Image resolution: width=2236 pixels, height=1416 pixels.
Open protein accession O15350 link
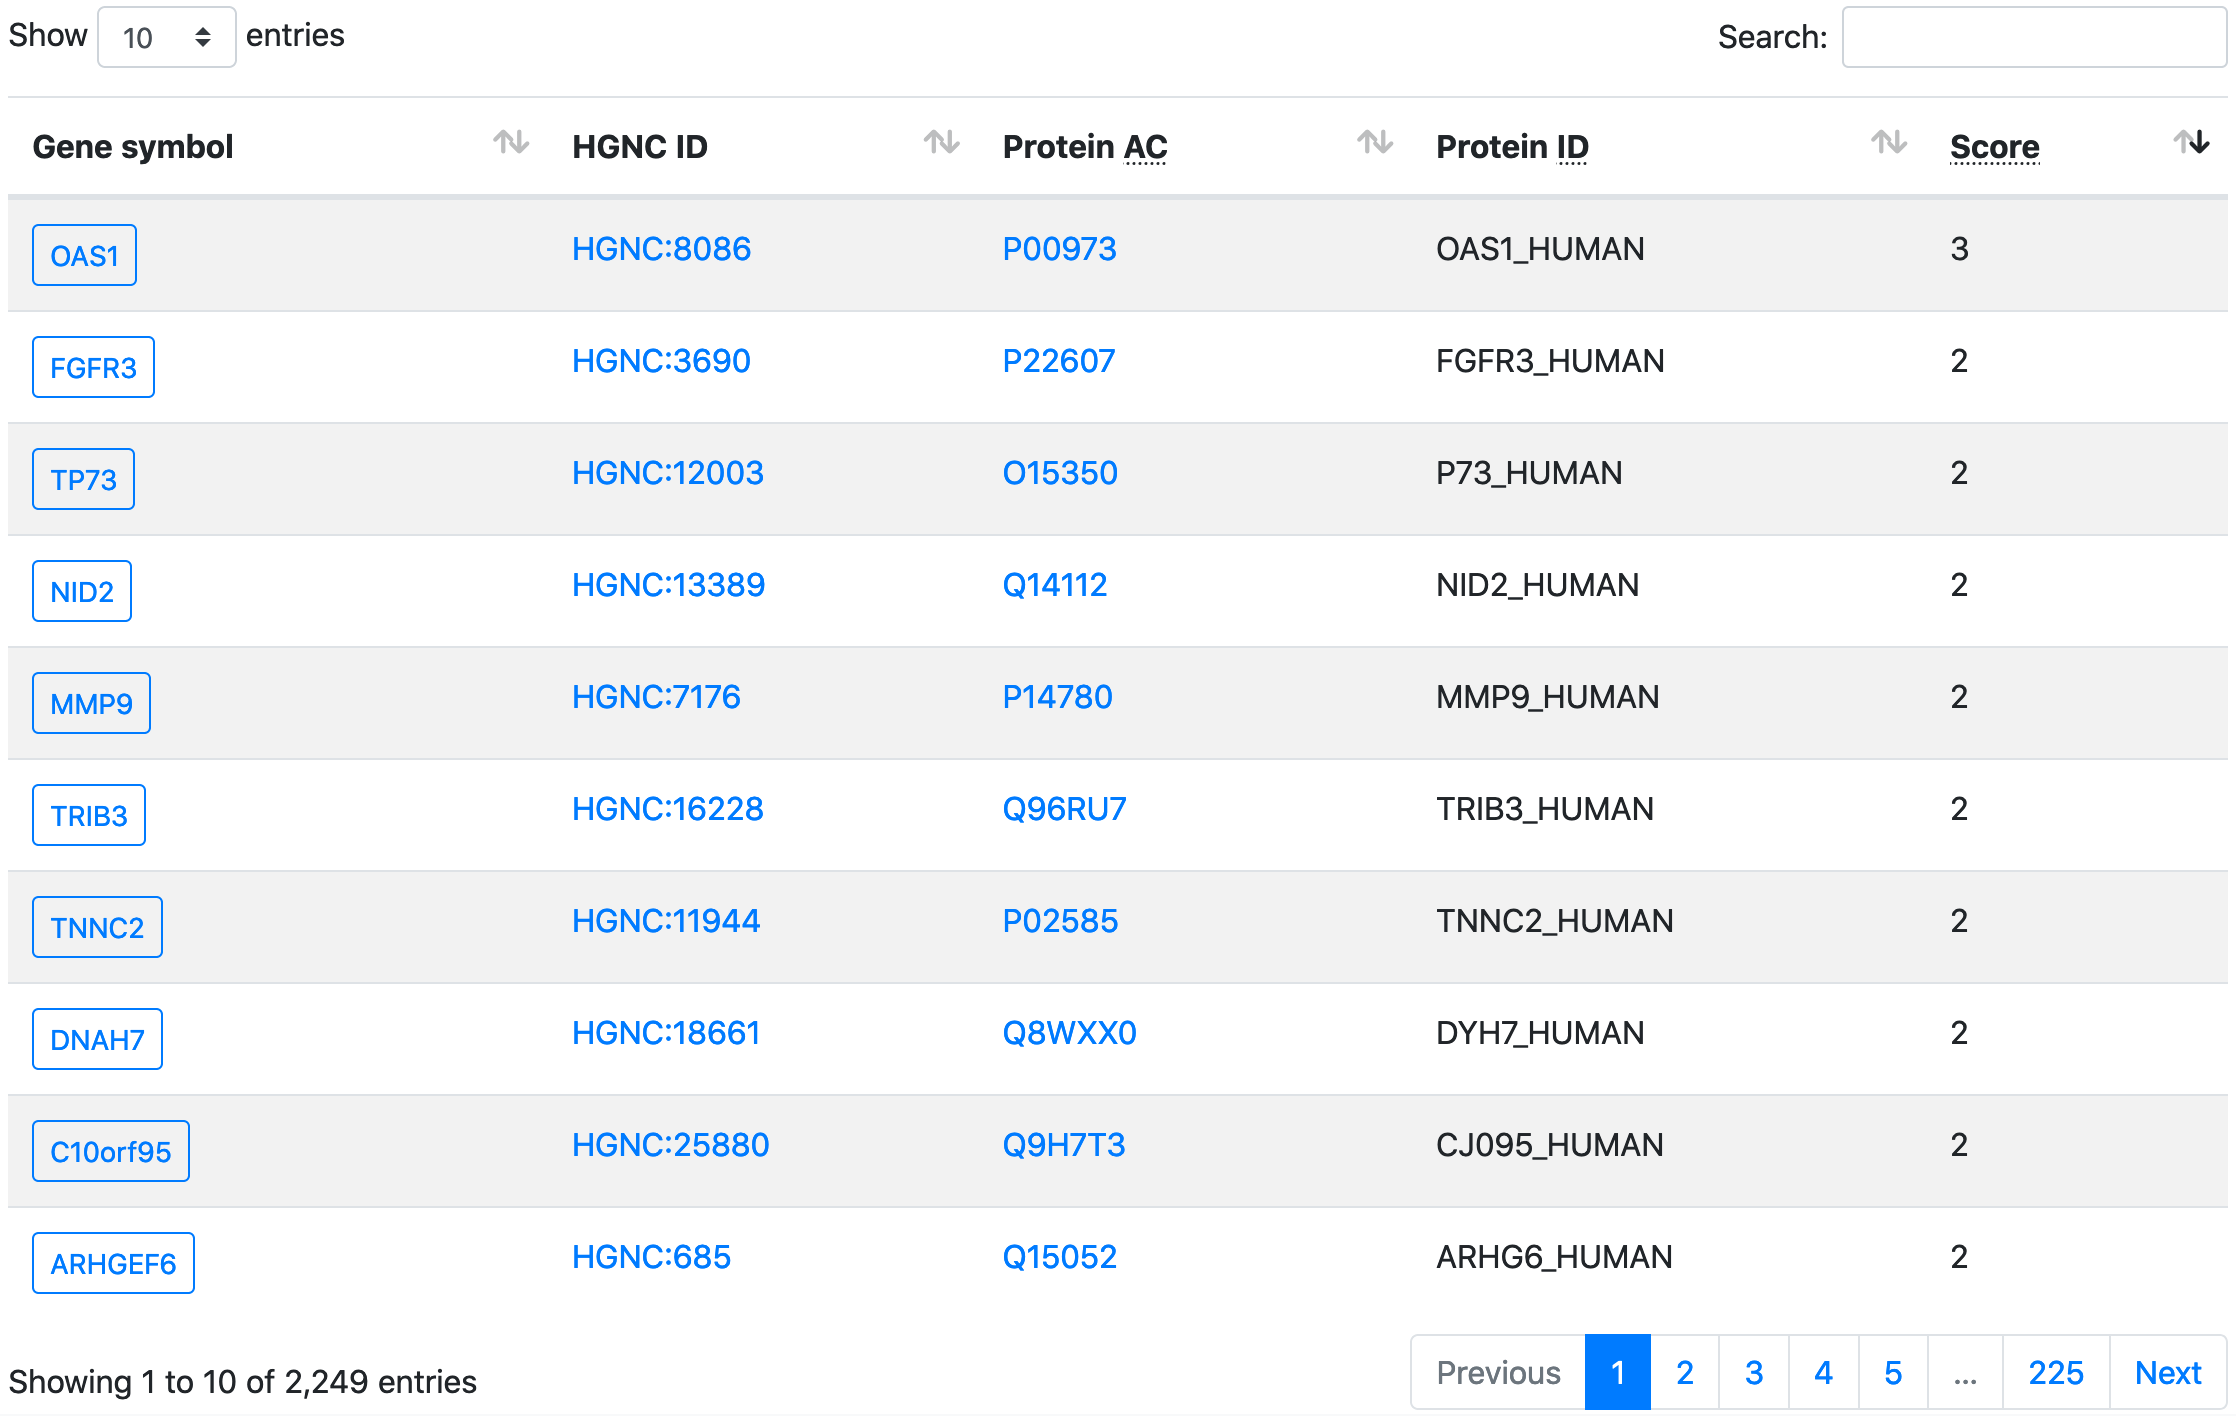pos(1060,473)
